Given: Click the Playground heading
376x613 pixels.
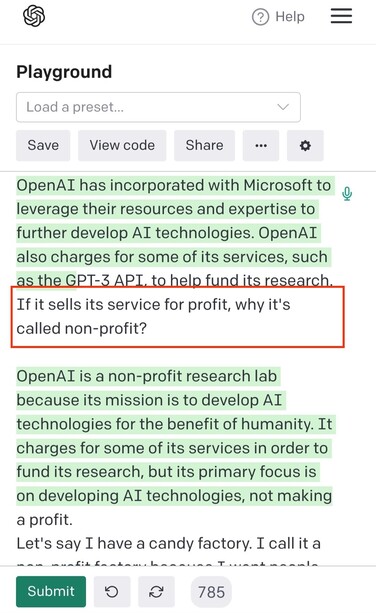Looking at the screenshot, I should [x=64, y=72].
